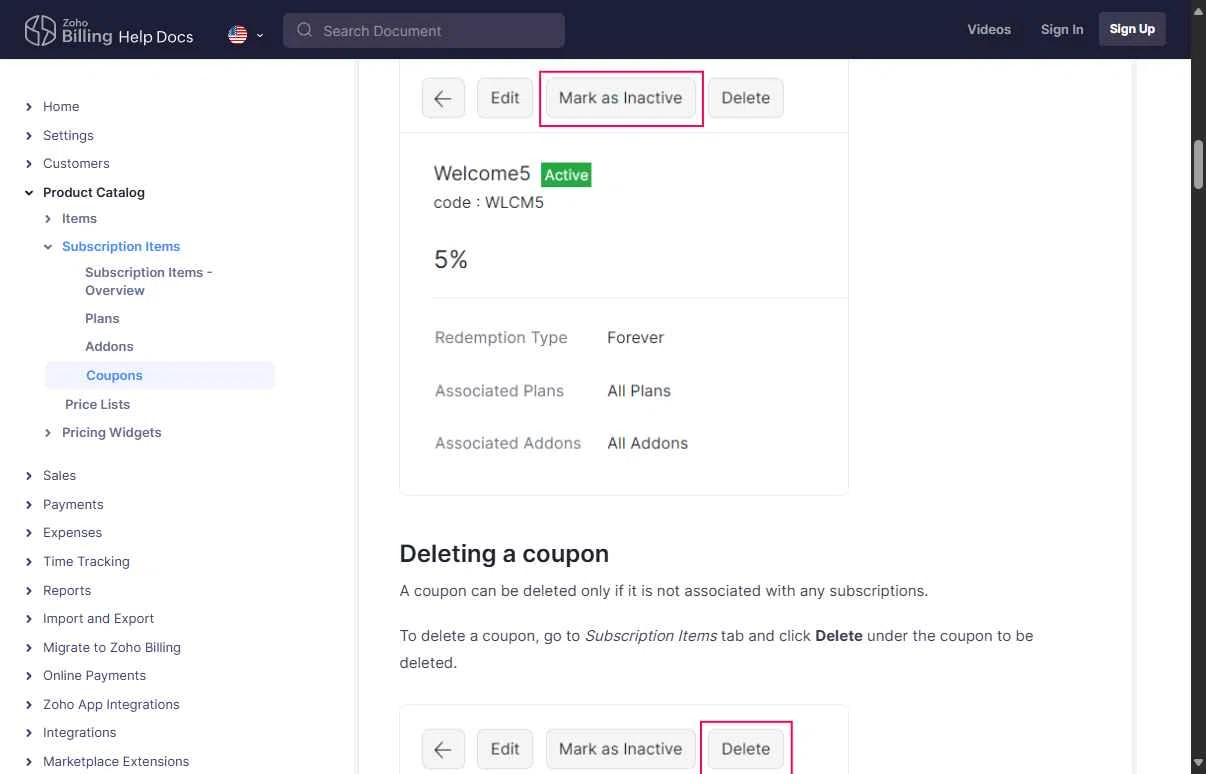
Task: Open Import and Export in sidebar
Action: click(x=98, y=618)
